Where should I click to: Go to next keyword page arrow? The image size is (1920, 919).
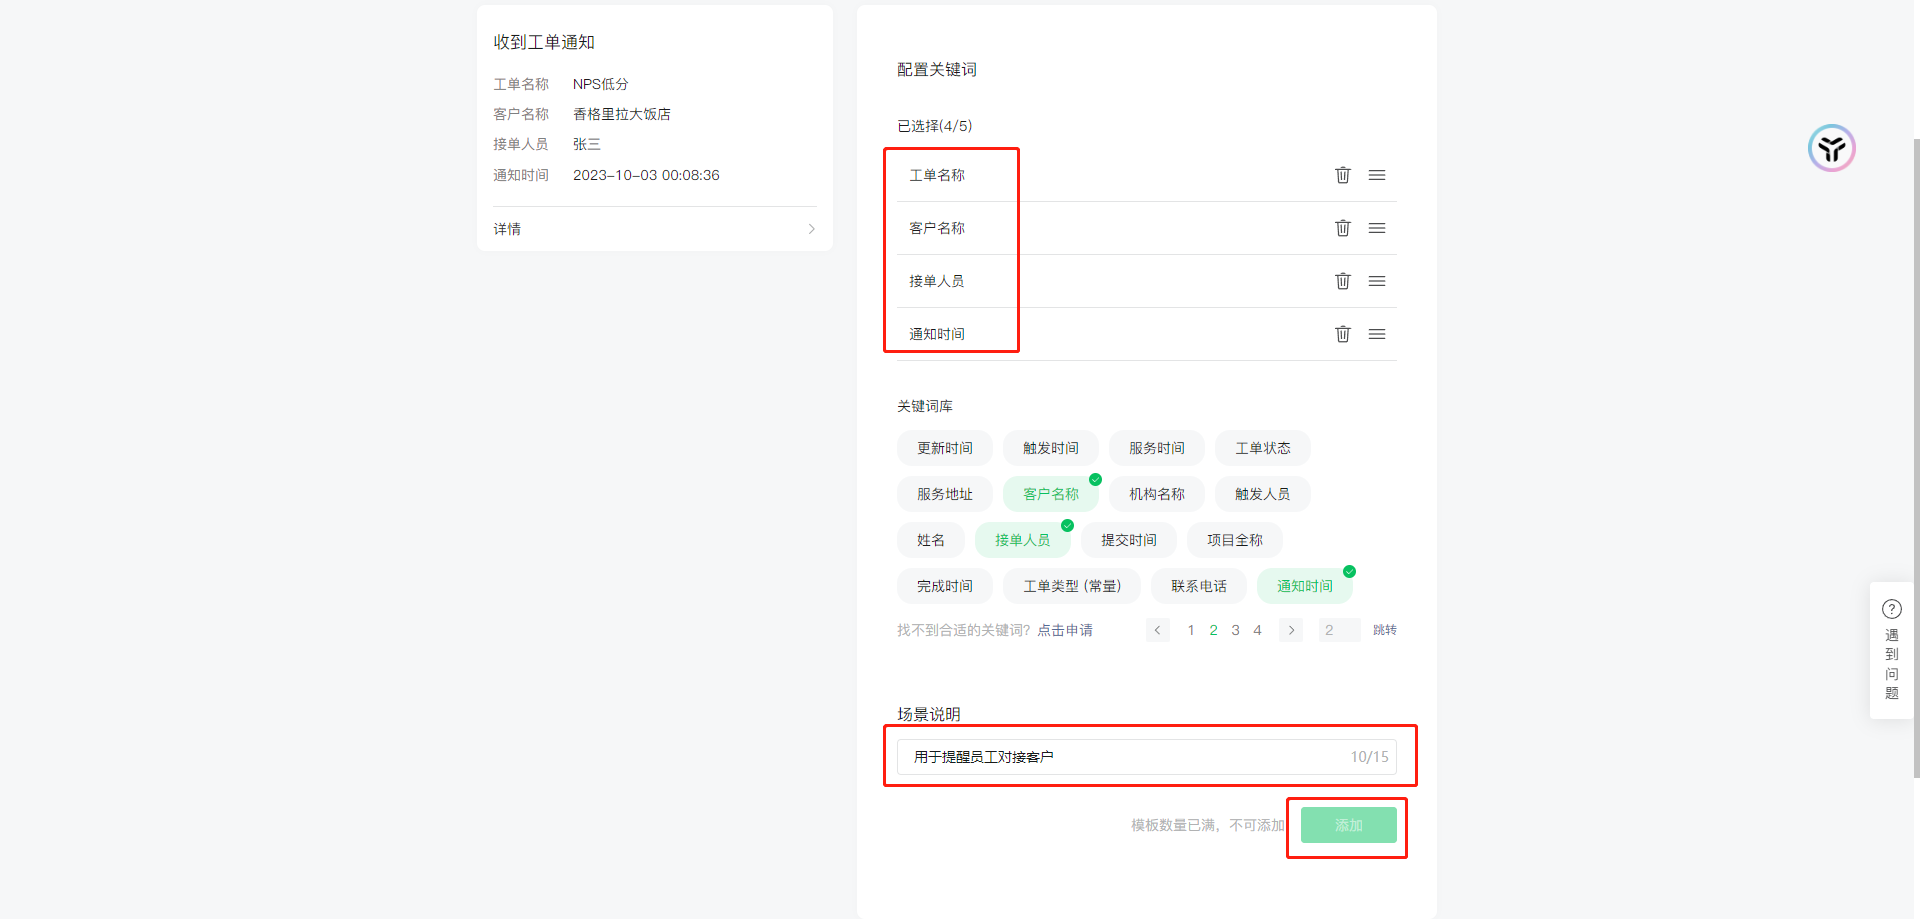pyautogui.click(x=1291, y=630)
